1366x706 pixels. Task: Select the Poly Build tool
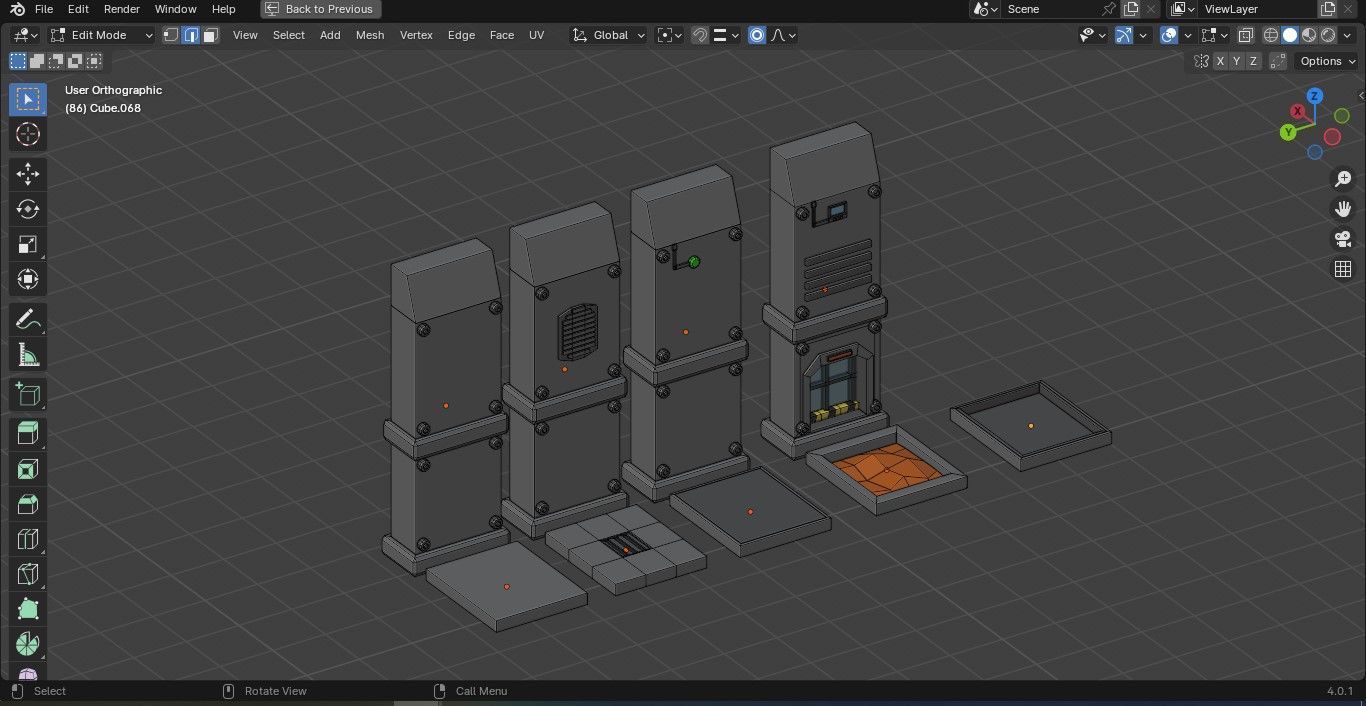(27, 609)
